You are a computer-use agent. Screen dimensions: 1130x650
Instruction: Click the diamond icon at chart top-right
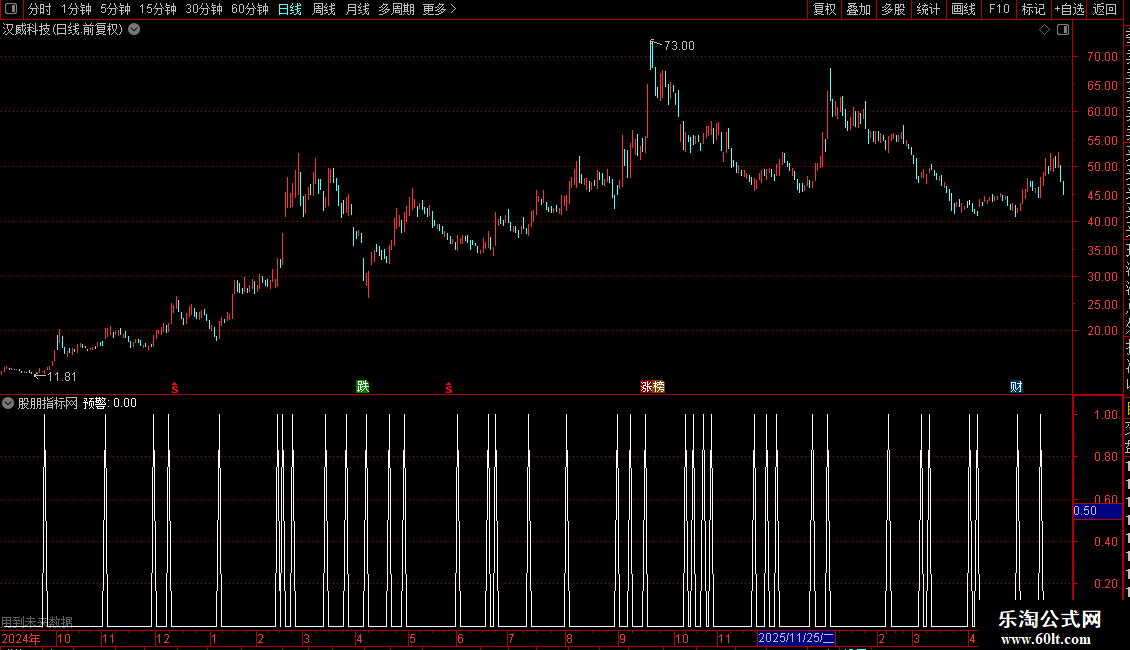tap(1044, 30)
